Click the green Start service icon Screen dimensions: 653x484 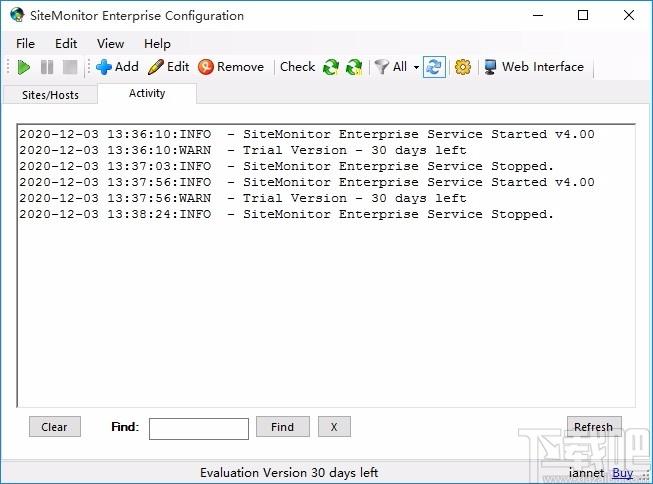coord(24,67)
